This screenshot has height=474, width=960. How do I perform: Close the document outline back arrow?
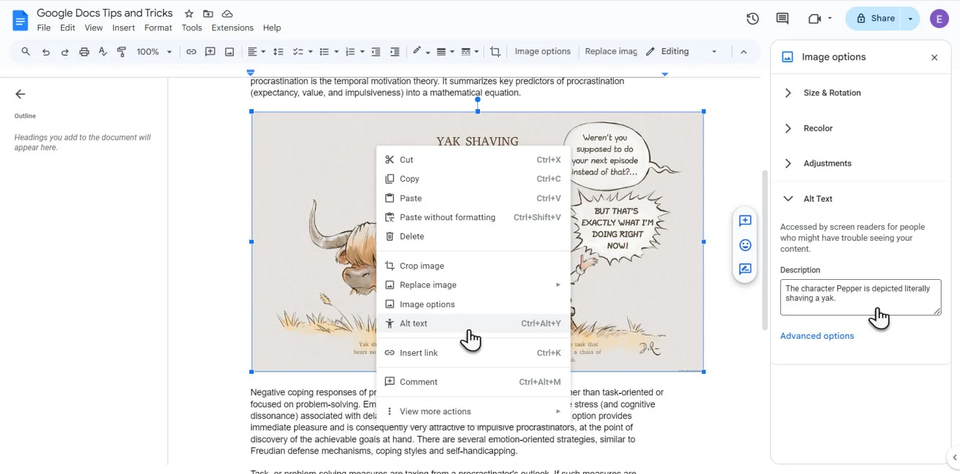click(x=20, y=94)
